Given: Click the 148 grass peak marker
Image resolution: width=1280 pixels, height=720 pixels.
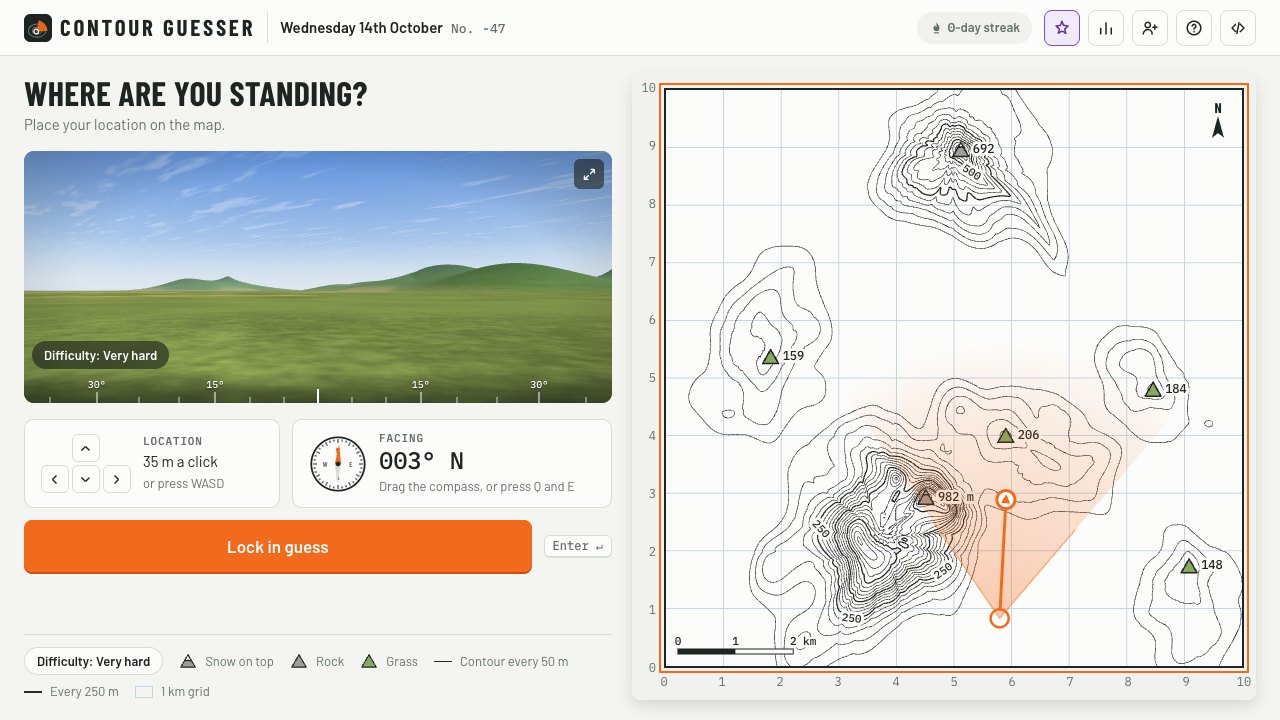Looking at the screenshot, I should pos(1189,565).
